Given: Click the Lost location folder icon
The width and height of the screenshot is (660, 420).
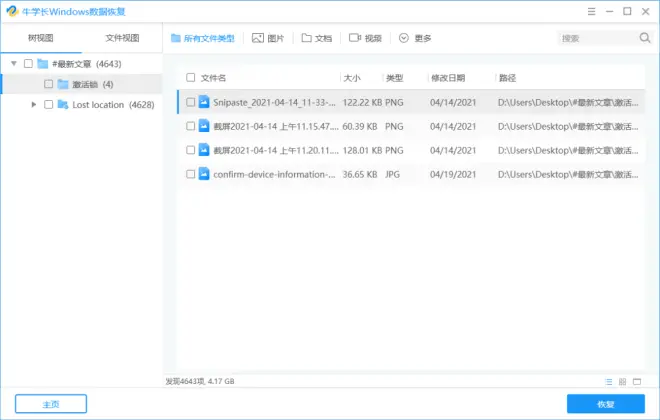Looking at the screenshot, I should tap(63, 104).
